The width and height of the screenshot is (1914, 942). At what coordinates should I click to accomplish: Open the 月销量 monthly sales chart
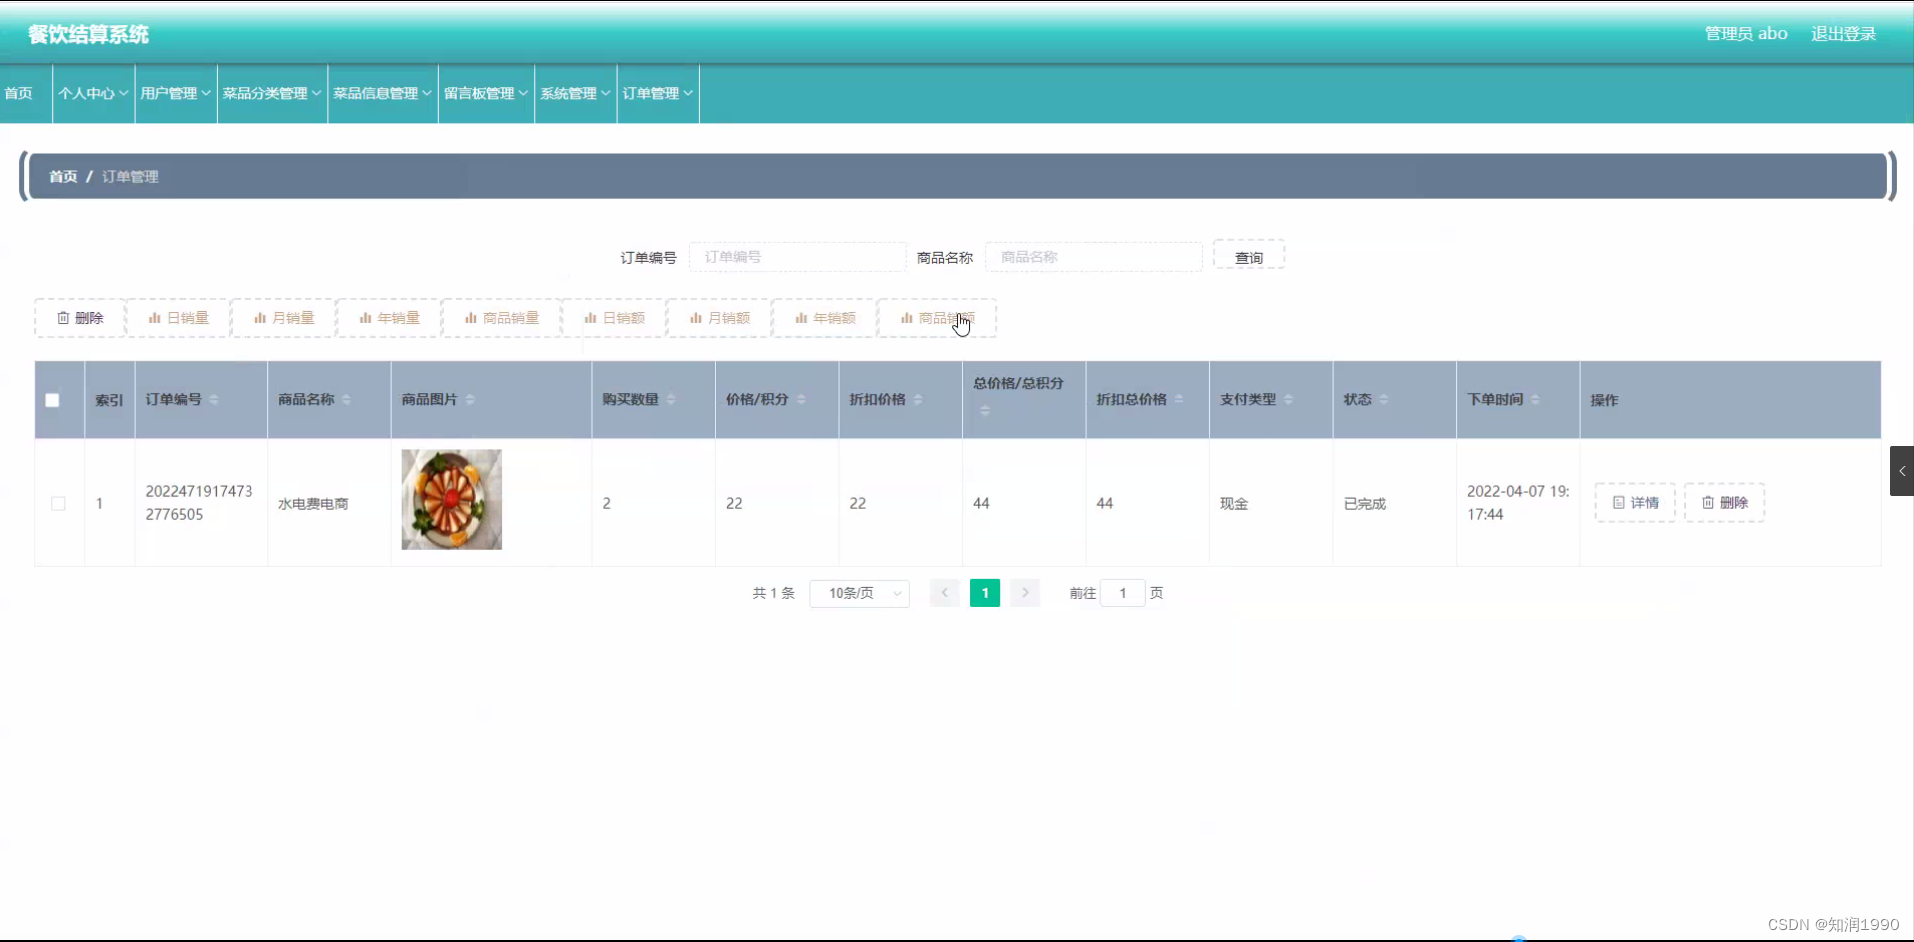point(283,317)
